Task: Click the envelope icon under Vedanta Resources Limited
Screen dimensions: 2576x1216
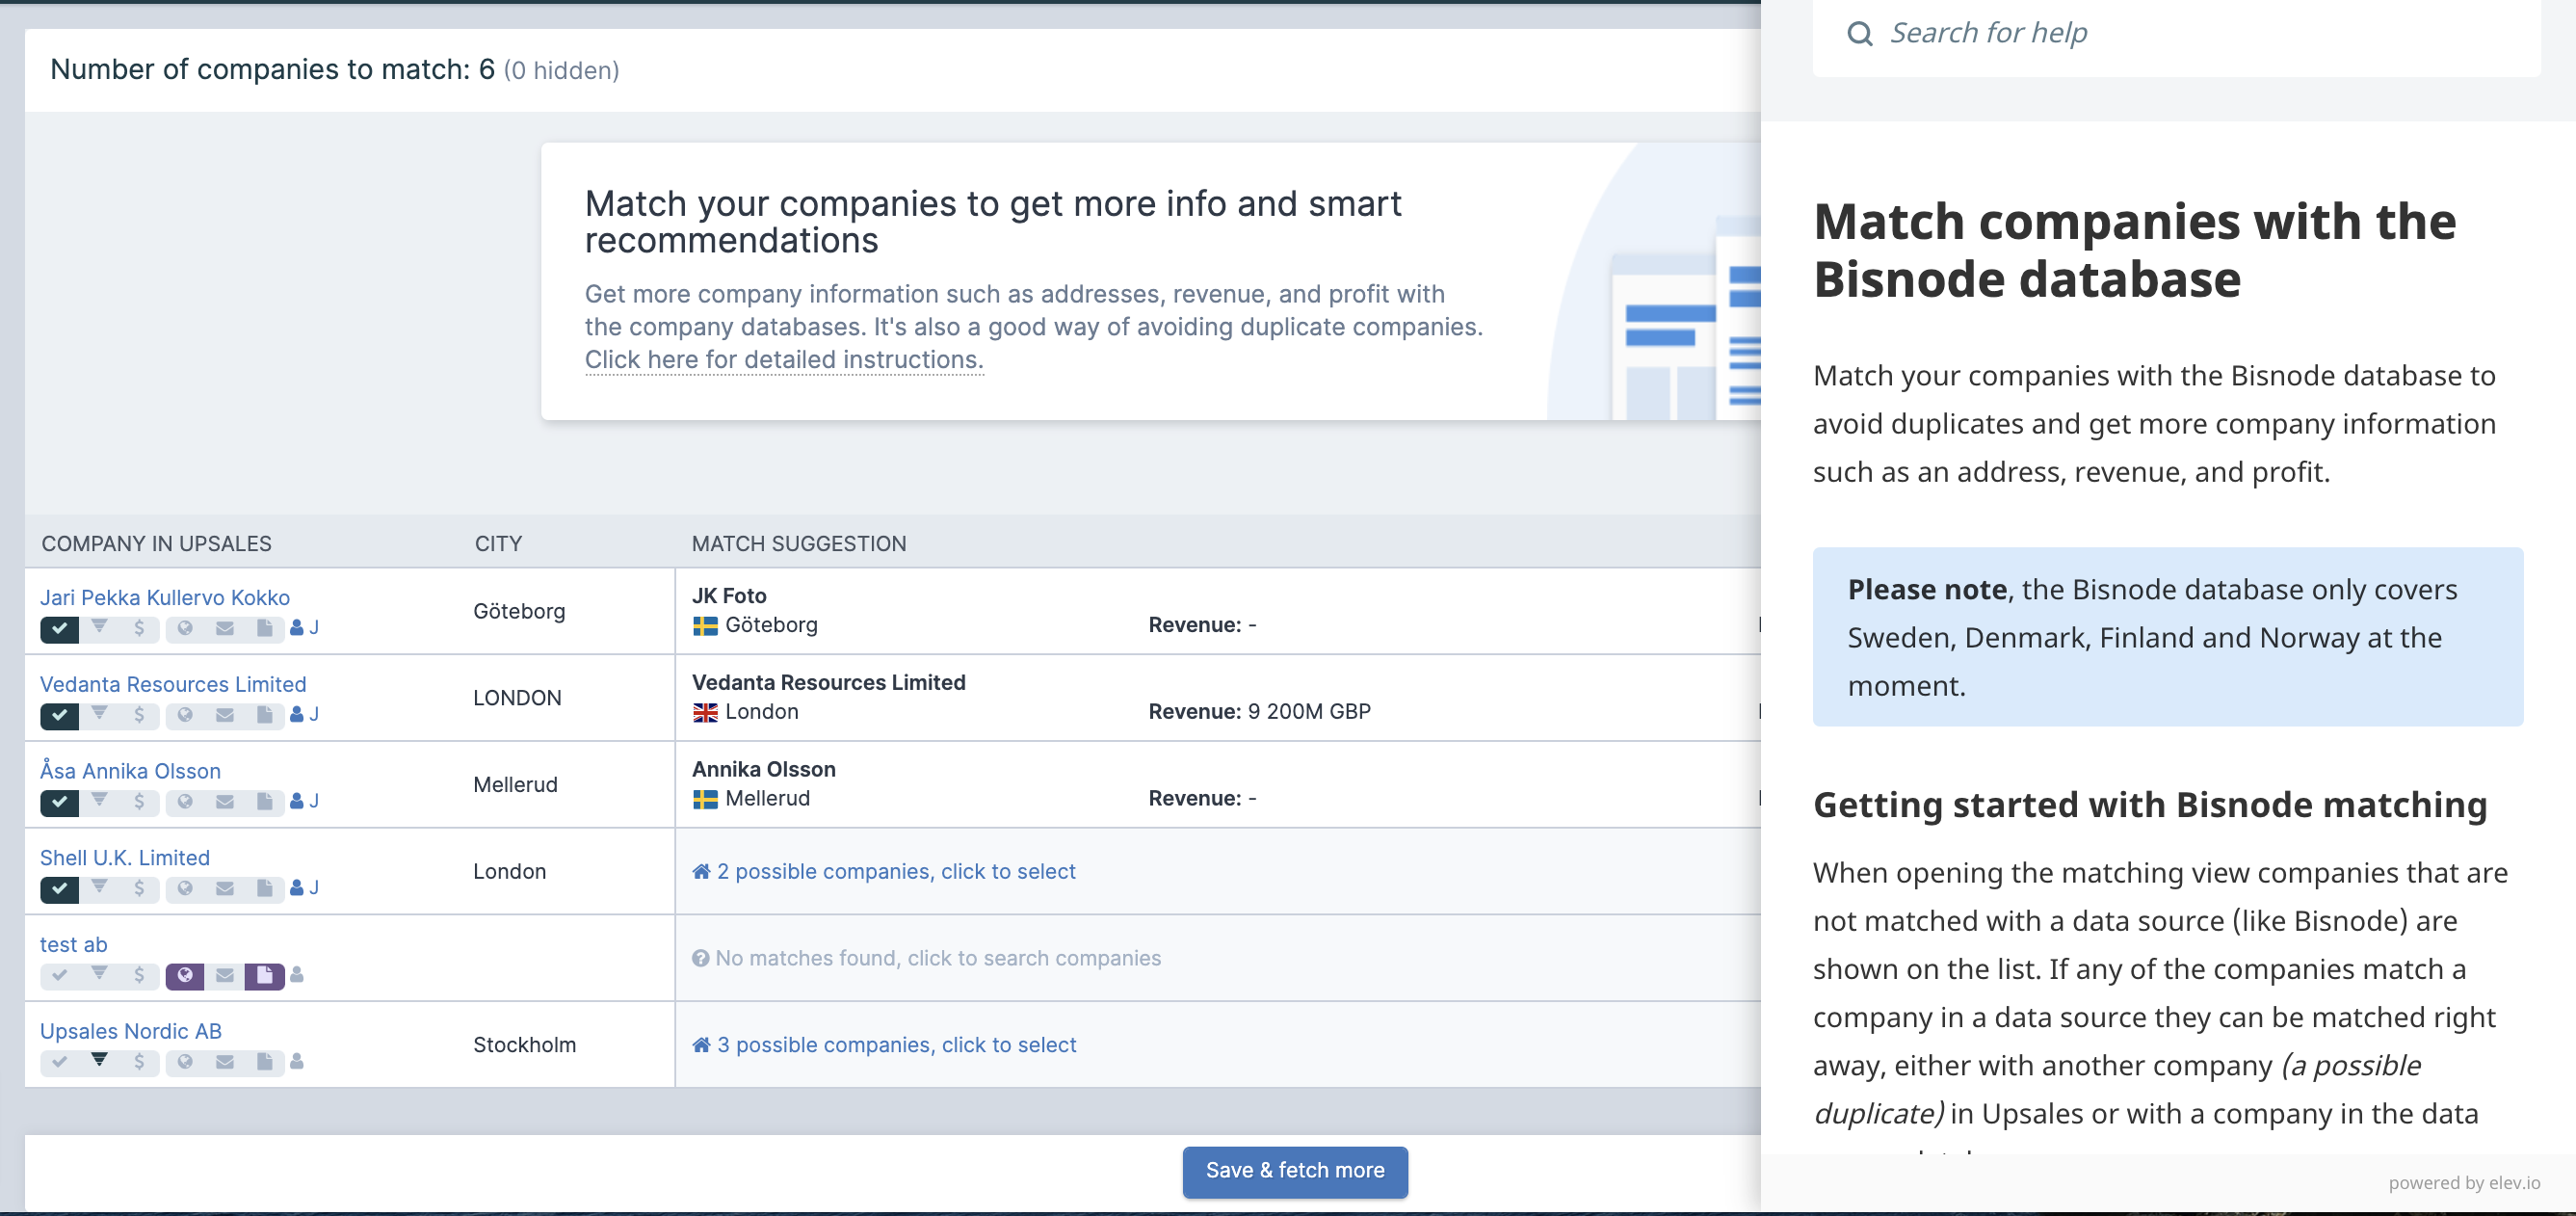Action: pos(225,716)
